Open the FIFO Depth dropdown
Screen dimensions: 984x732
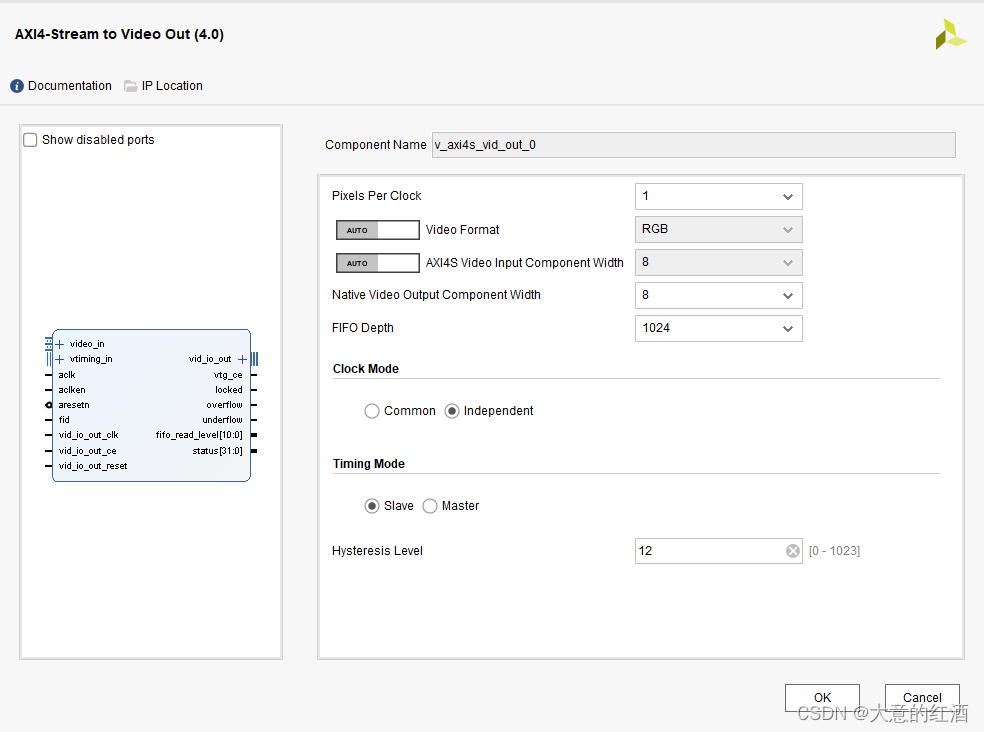pyautogui.click(x=718, y=328)
